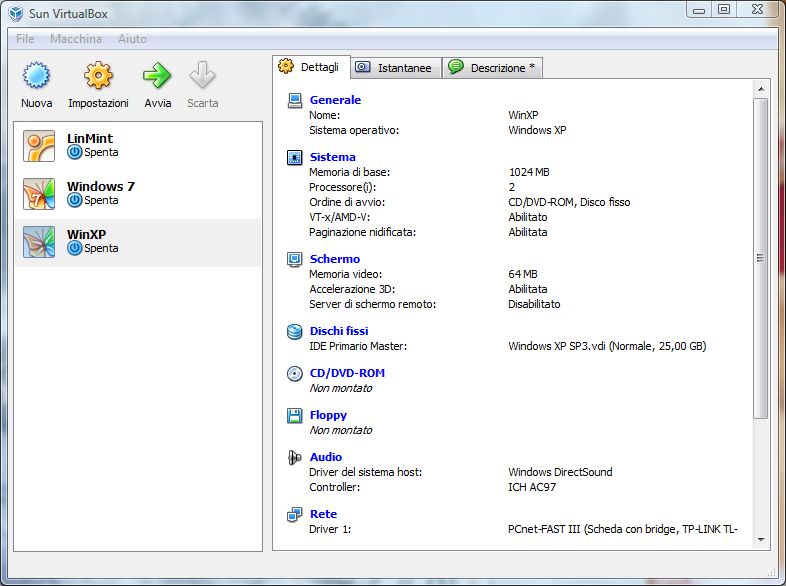Screen dimensions: 786x586
Task: Click the Sistema chip icon
Action: click(295, 157)
